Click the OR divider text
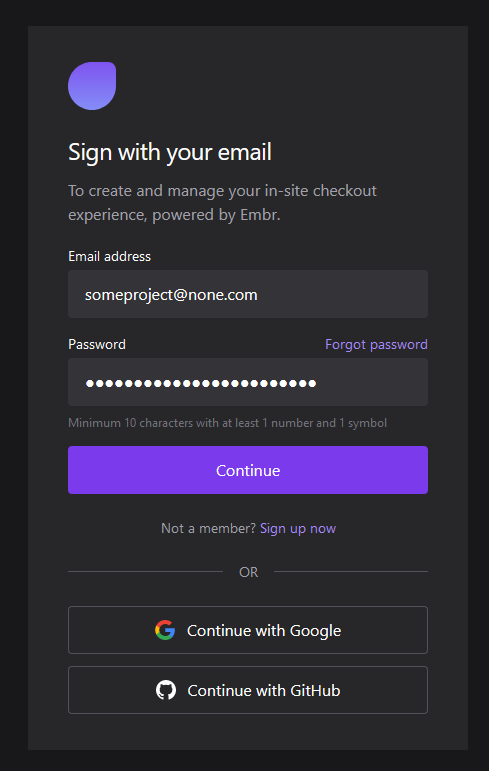This screenshot has width=489, height=771. click(248, 572)
